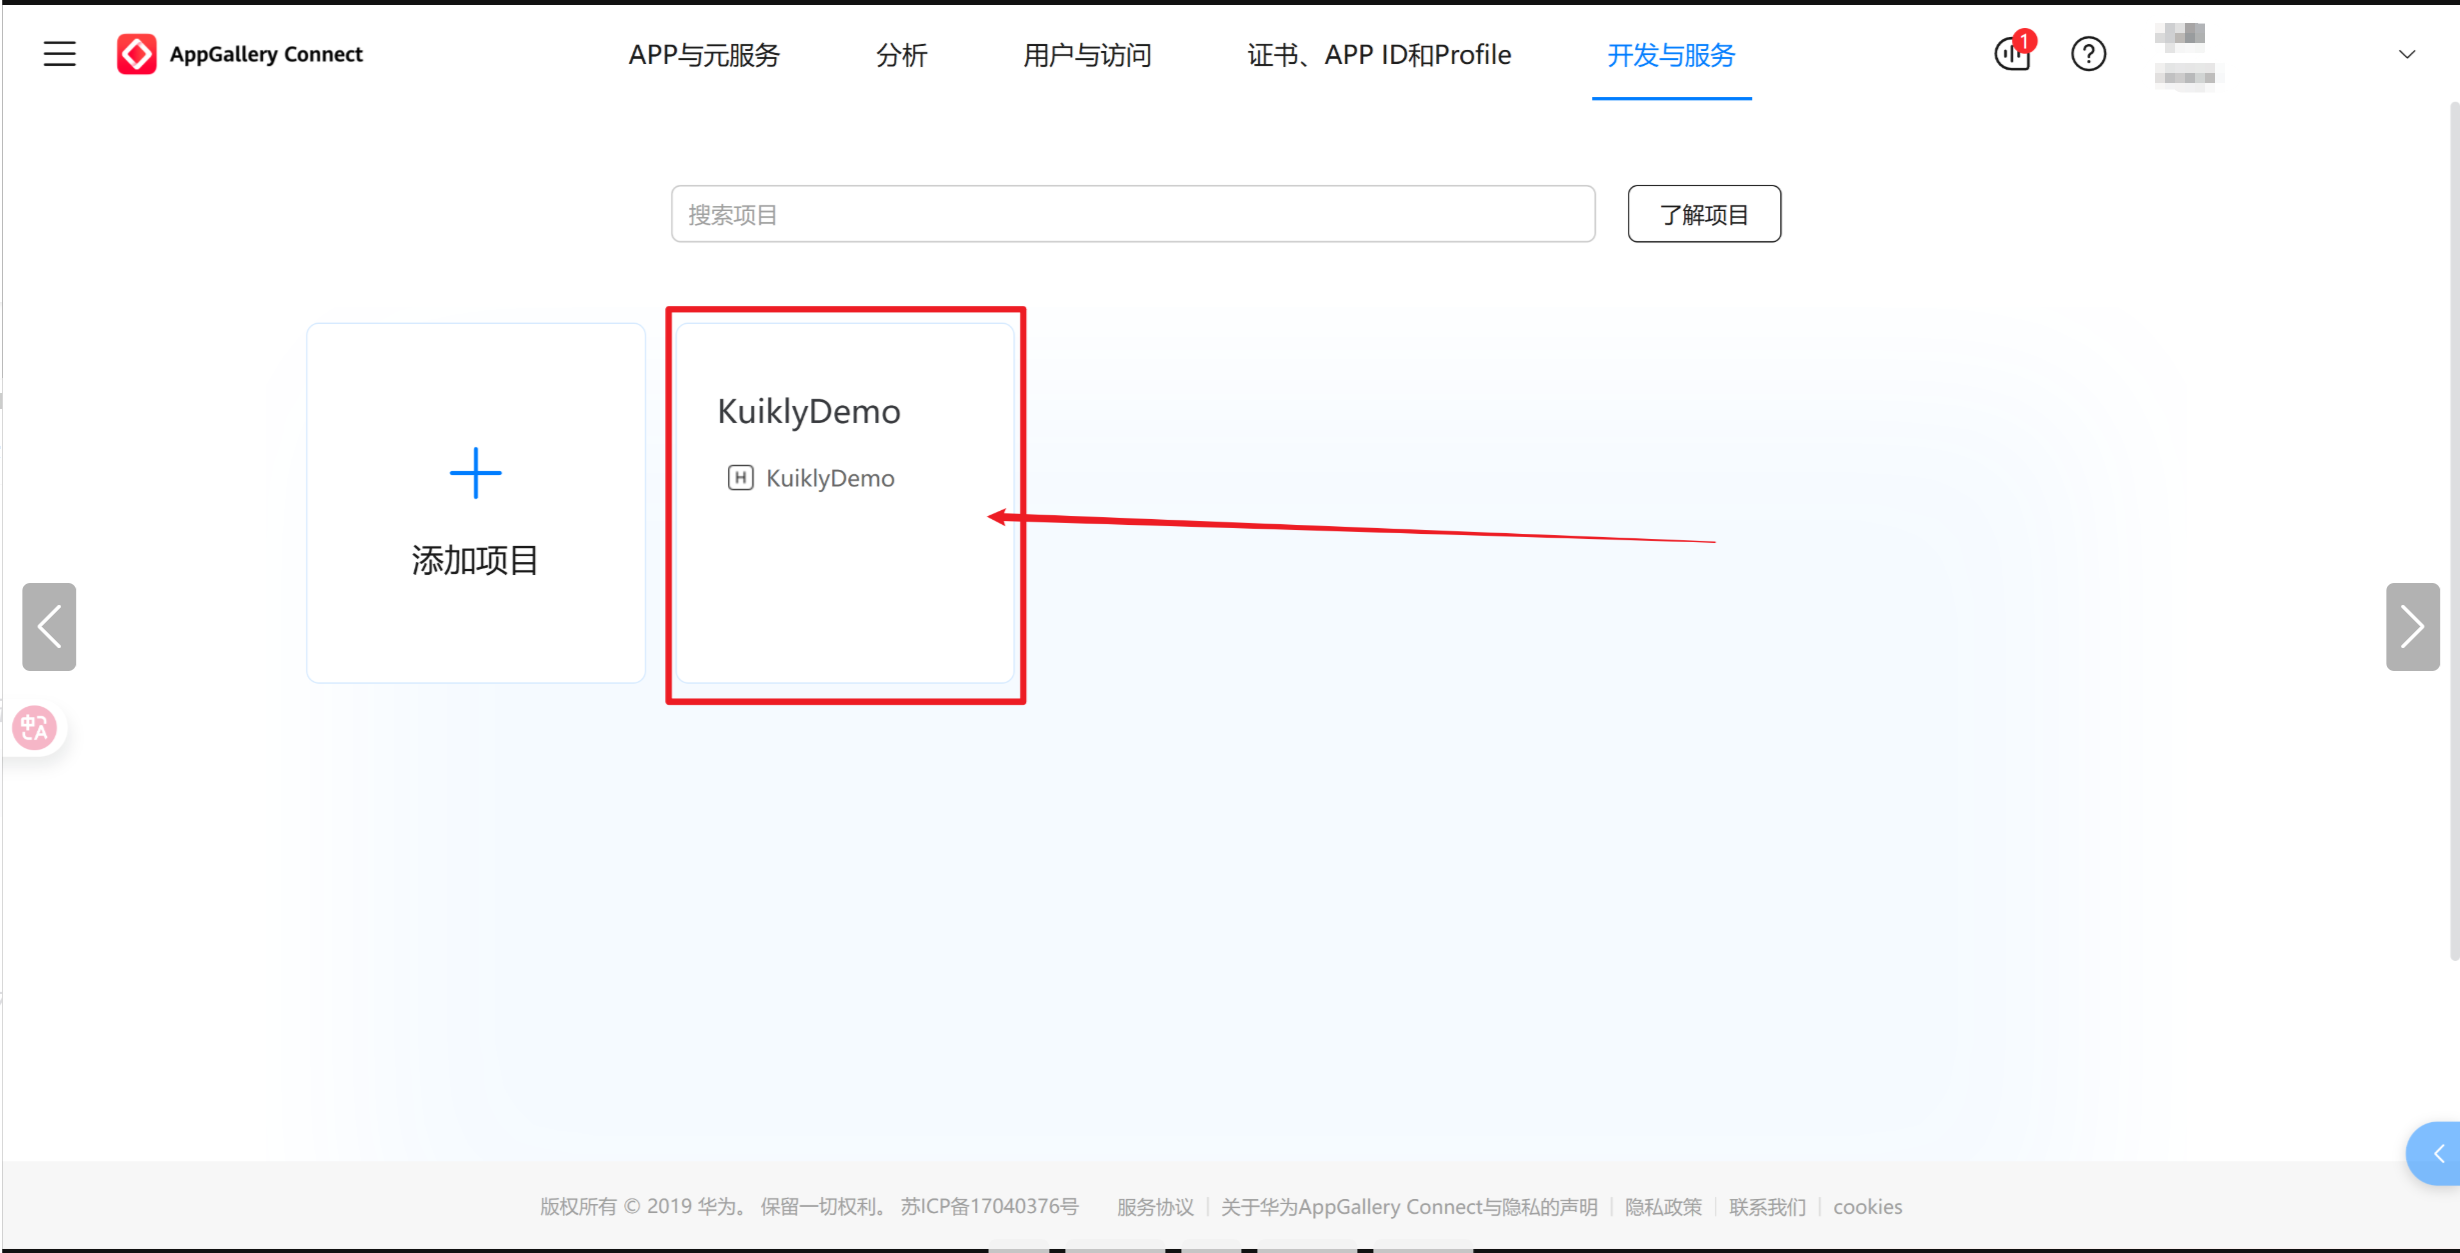The height and width of the screenshot is (1253, 2460).
Task: Switch to the 分析 tab
Action: click(901, 55)
